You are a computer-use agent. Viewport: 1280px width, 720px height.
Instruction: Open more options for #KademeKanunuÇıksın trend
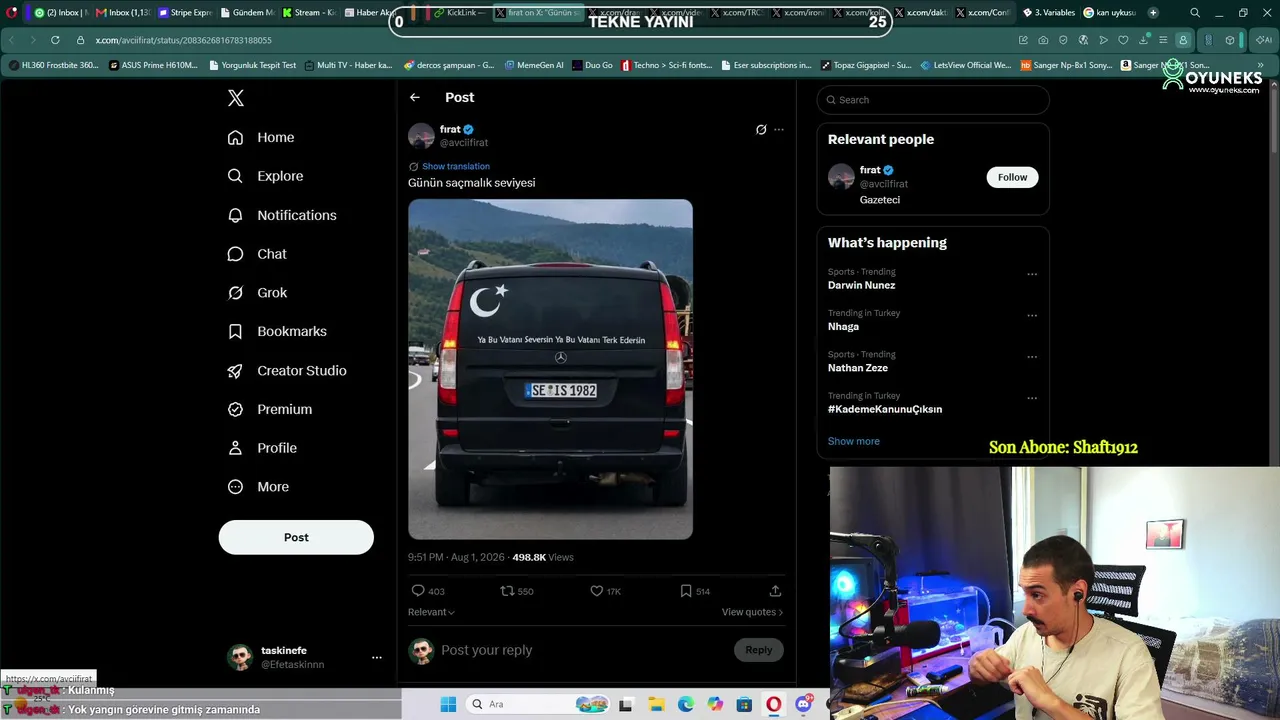(1032, 398)
